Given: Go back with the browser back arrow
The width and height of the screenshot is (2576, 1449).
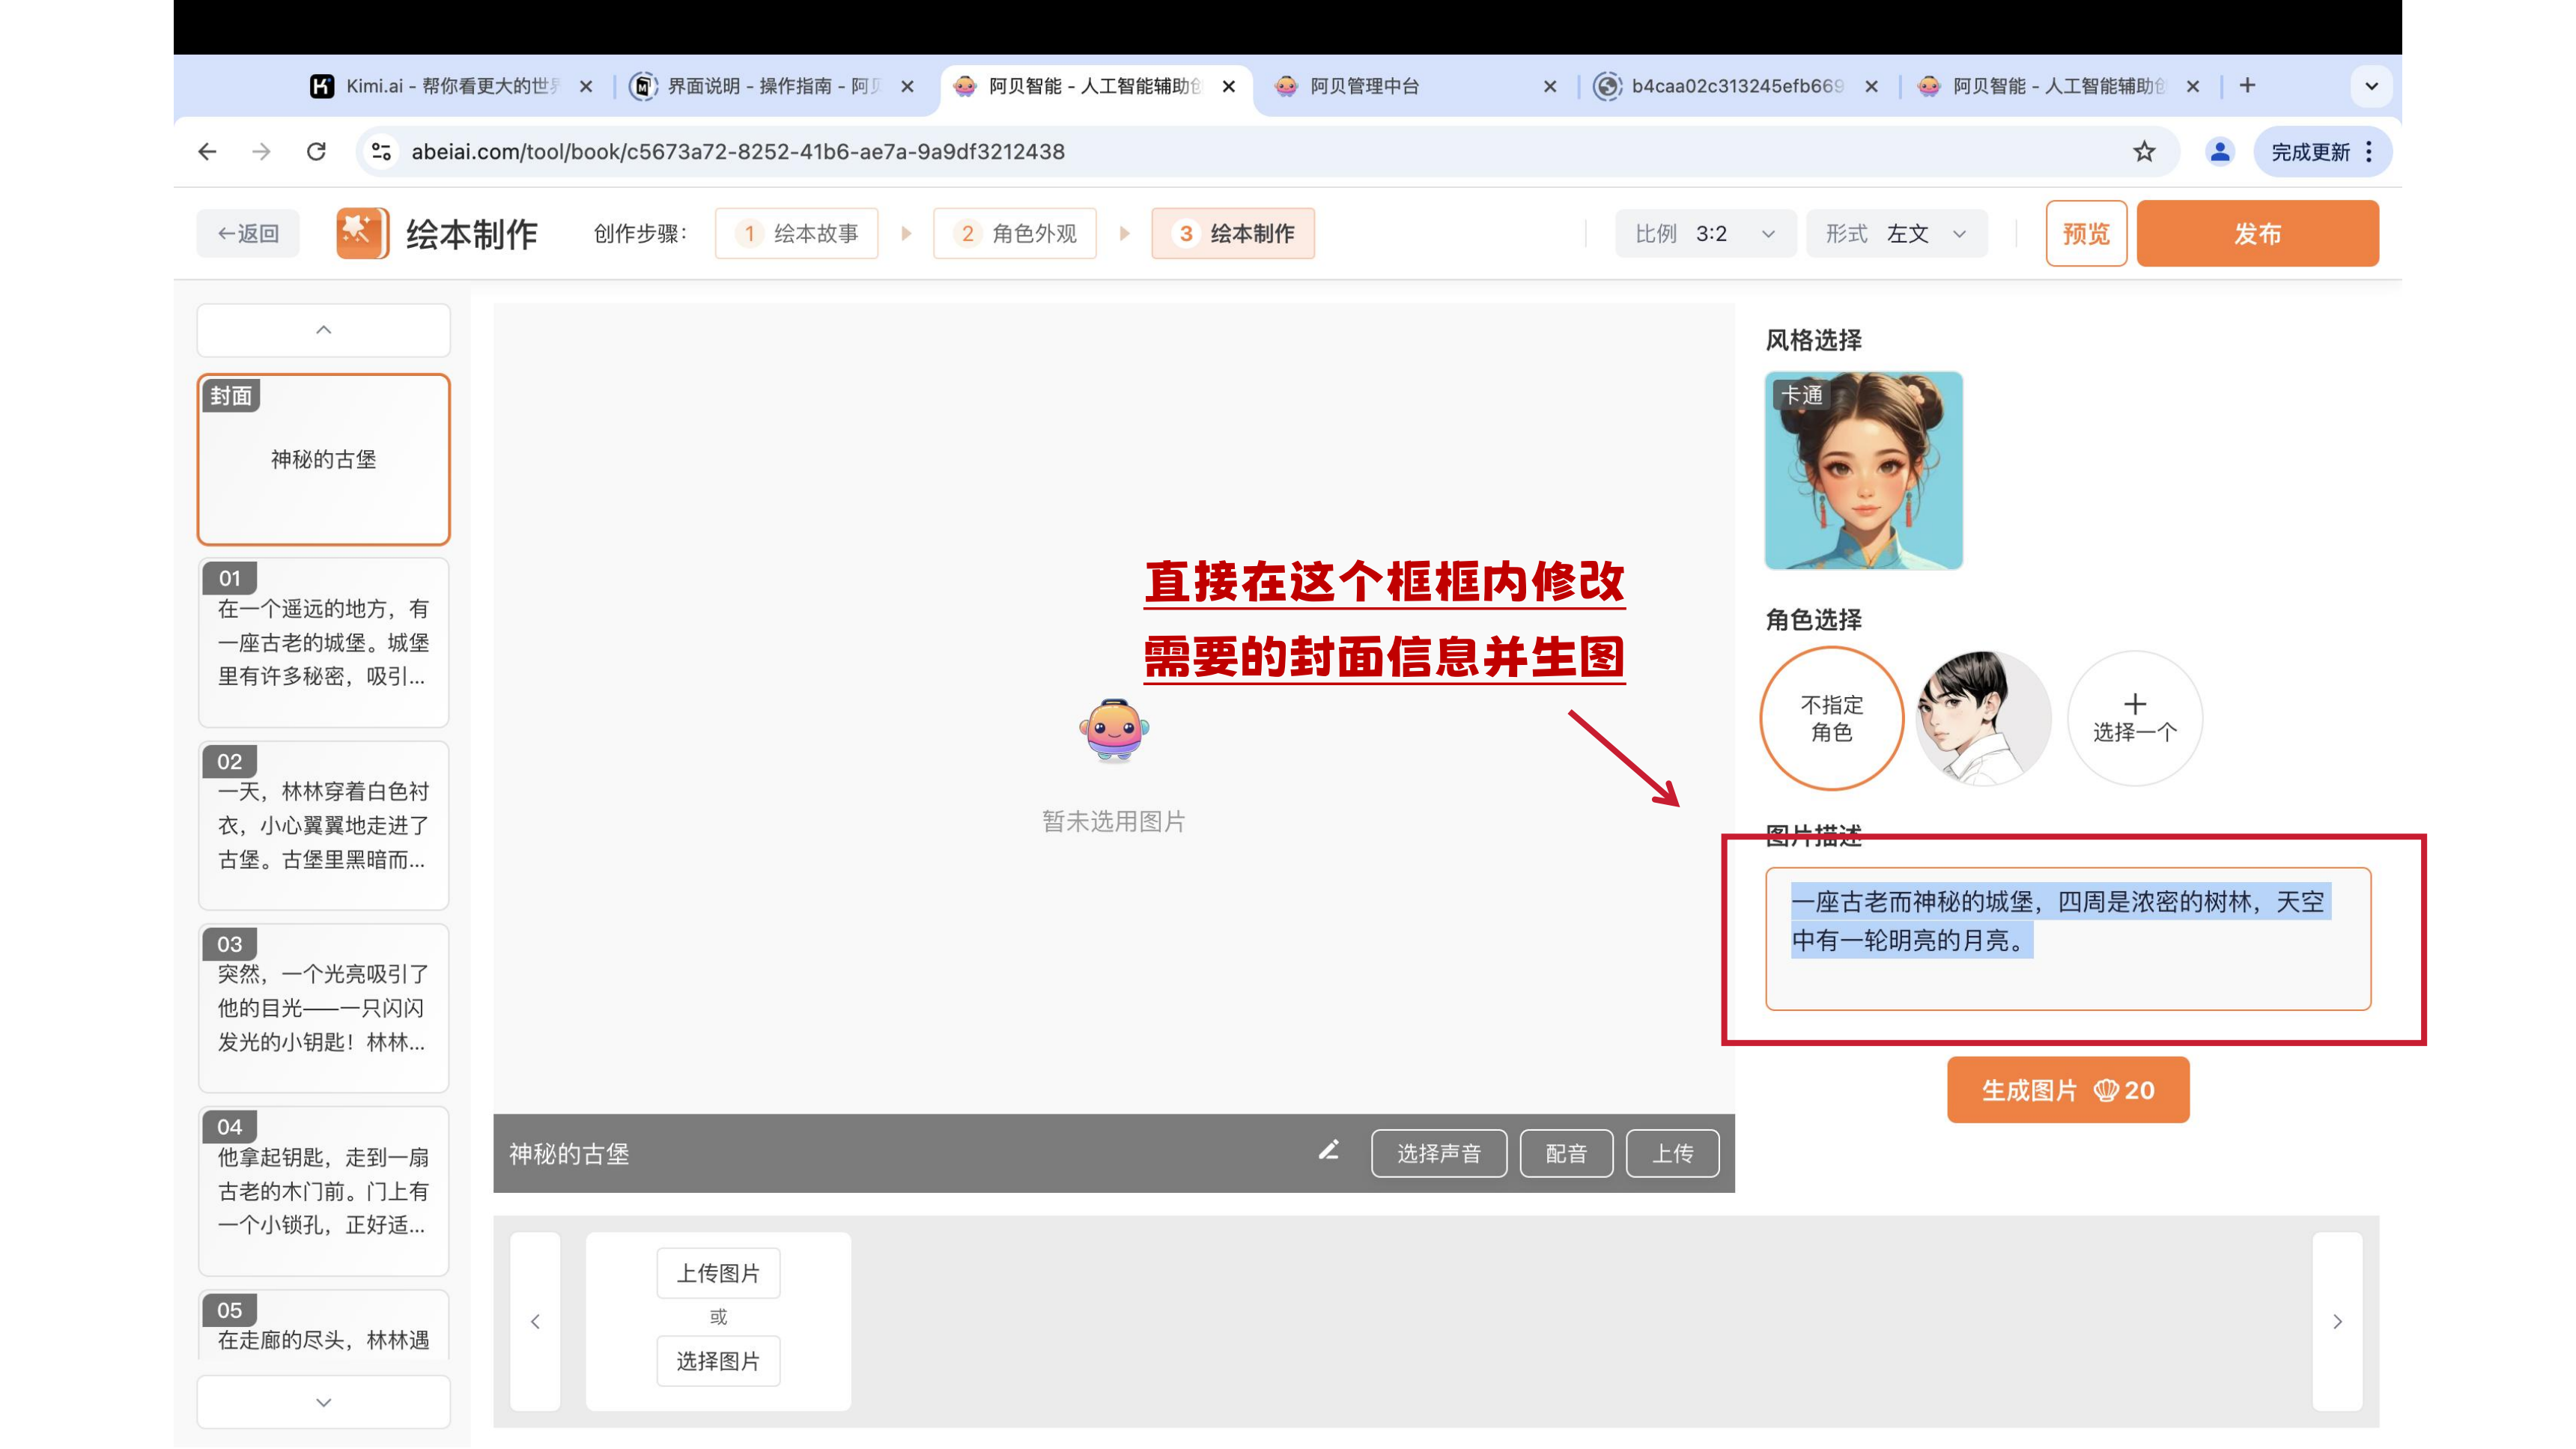Looking at the screenshot, I should 207,152.
